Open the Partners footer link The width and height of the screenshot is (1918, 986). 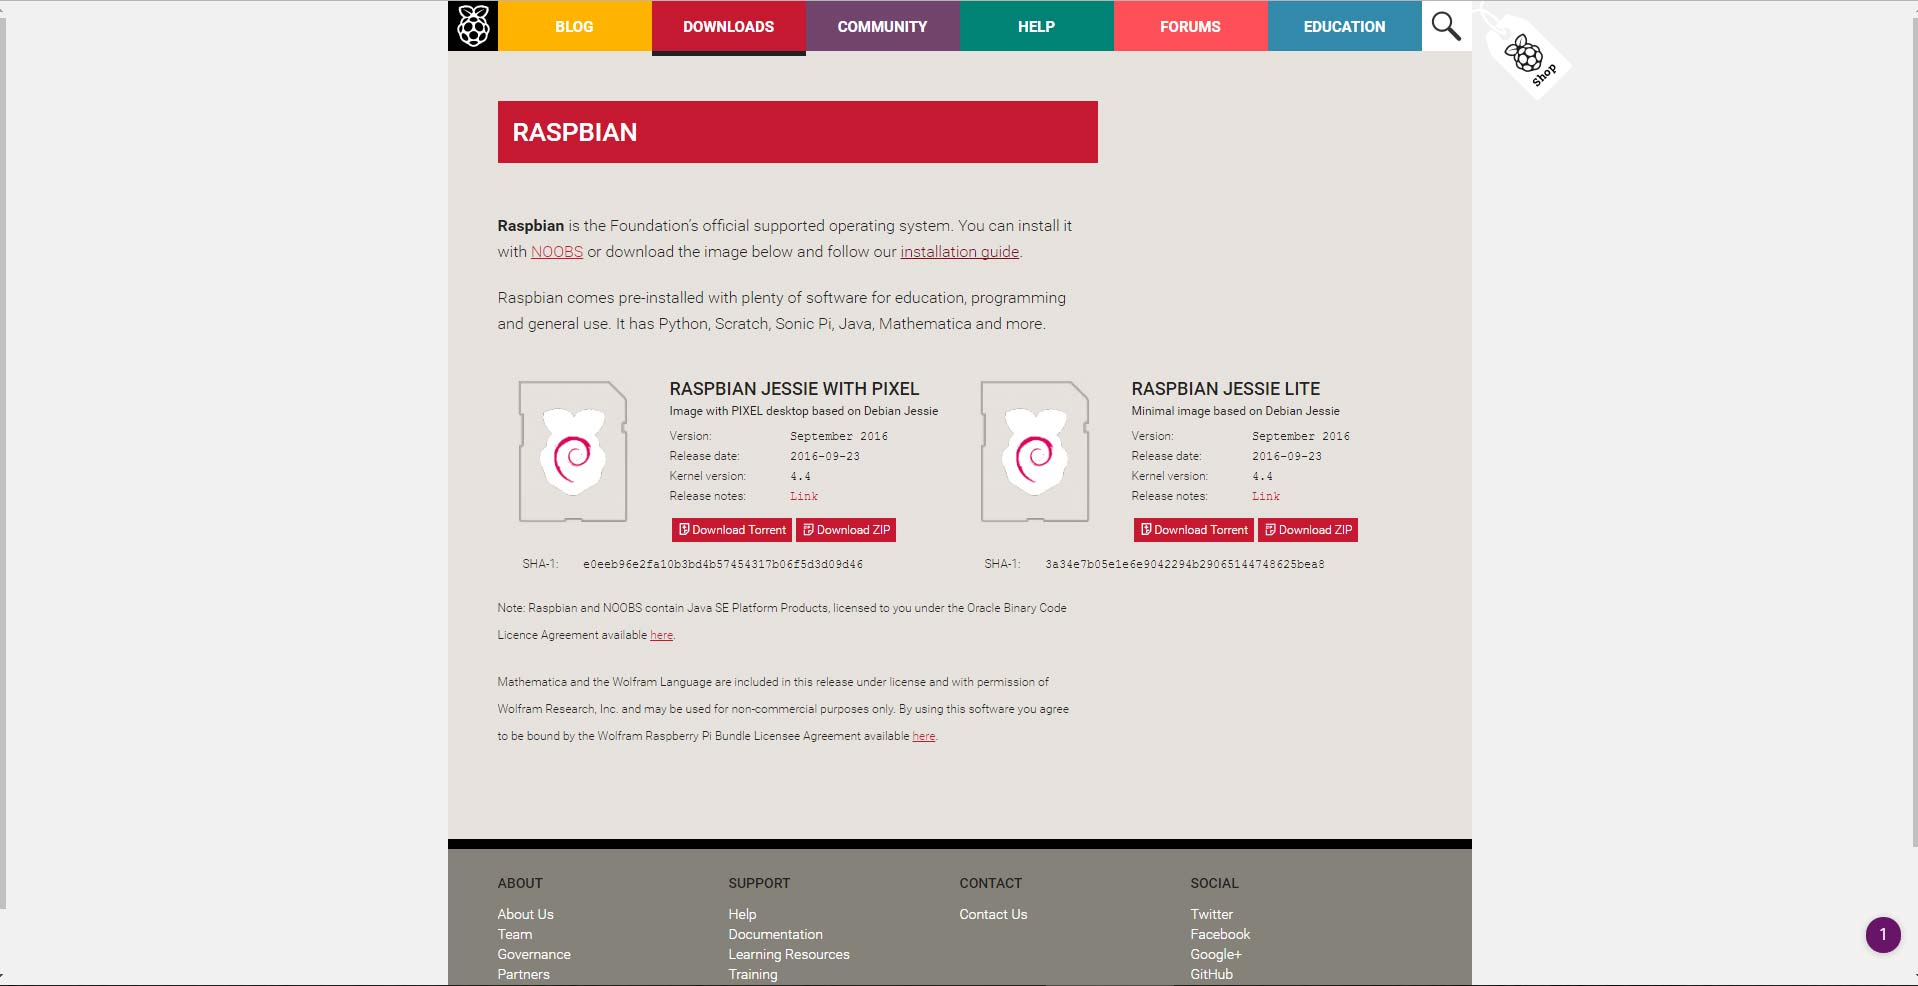tap(524, 974)
